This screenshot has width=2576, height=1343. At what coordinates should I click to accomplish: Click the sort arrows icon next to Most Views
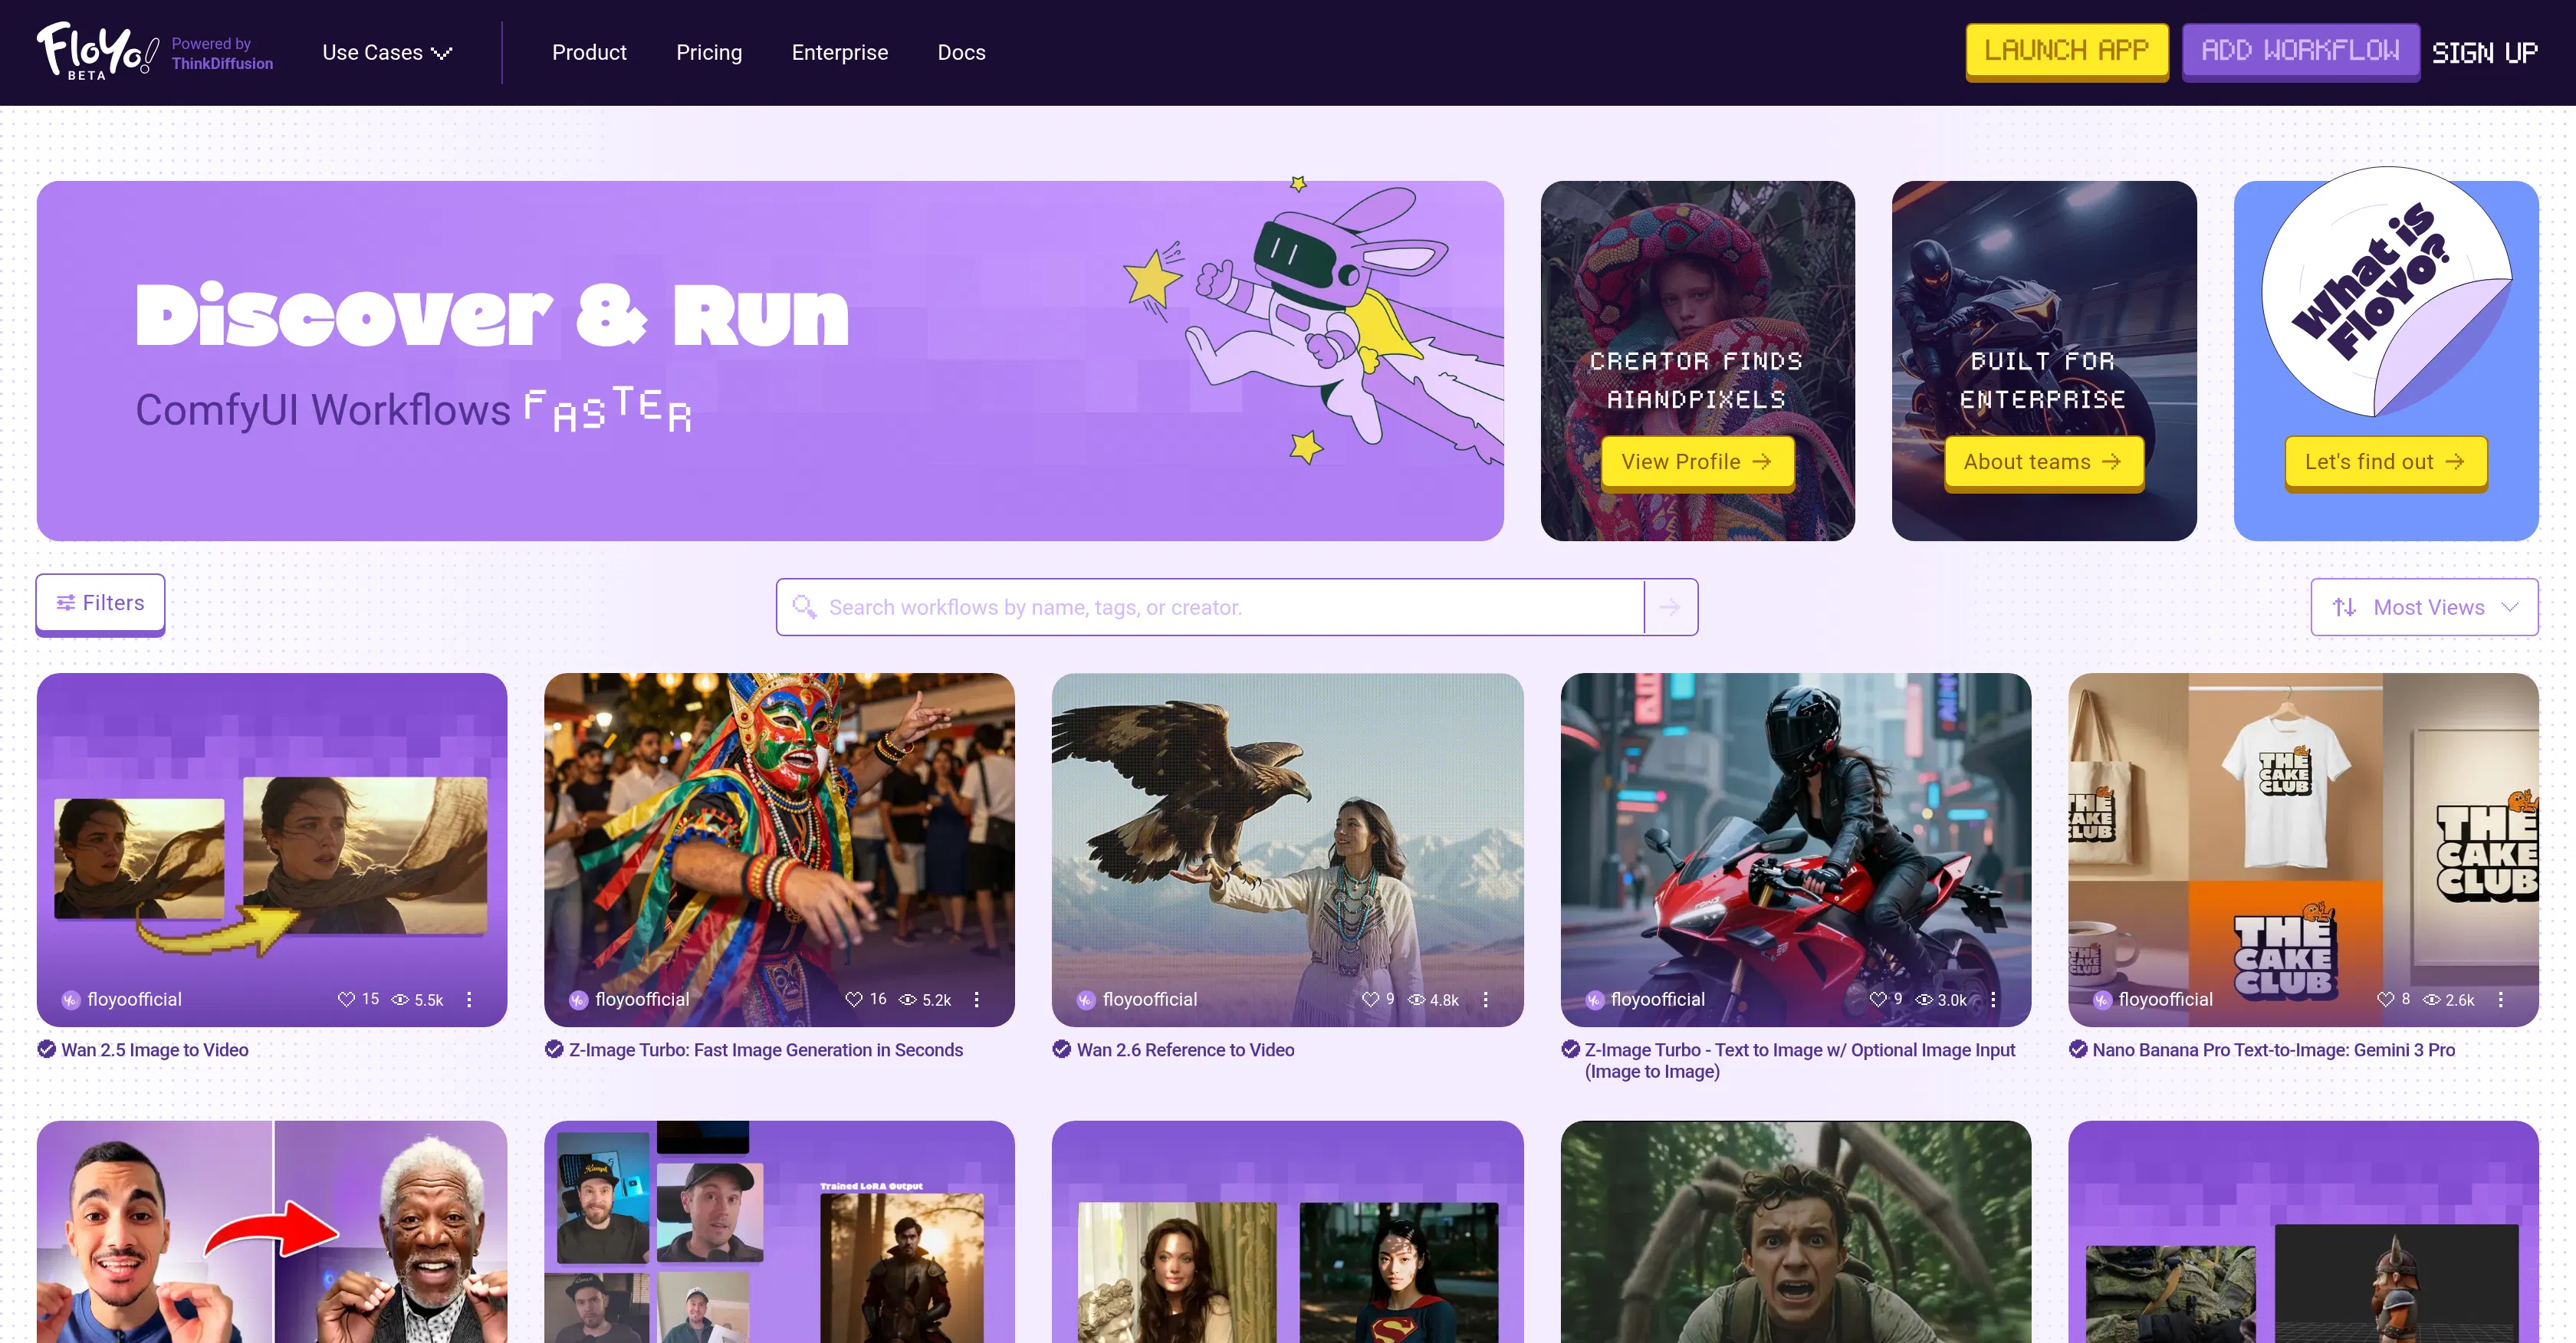pos(2346,606)
